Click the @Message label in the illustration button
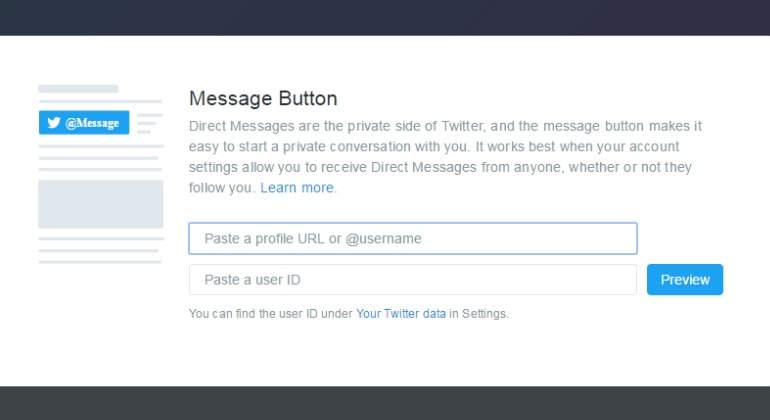The width and height of the screenshot is (770, 420). click(x=92, y=123)
